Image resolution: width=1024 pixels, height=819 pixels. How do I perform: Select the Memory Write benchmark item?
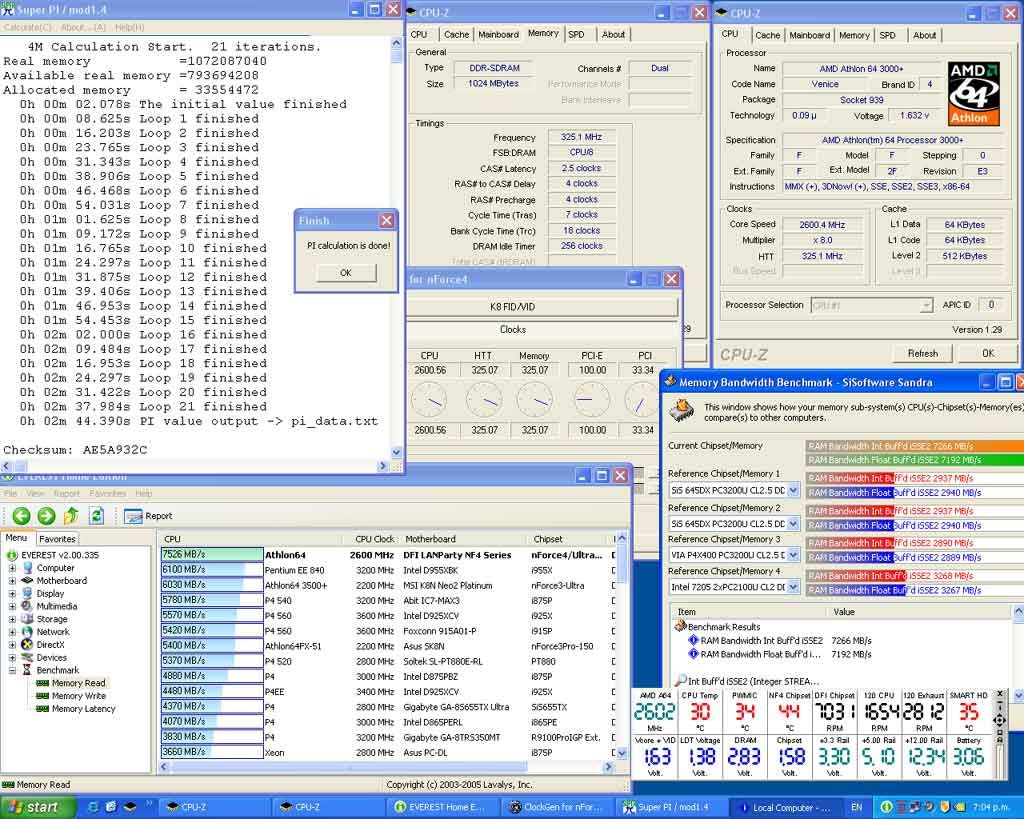coord(78,696)
